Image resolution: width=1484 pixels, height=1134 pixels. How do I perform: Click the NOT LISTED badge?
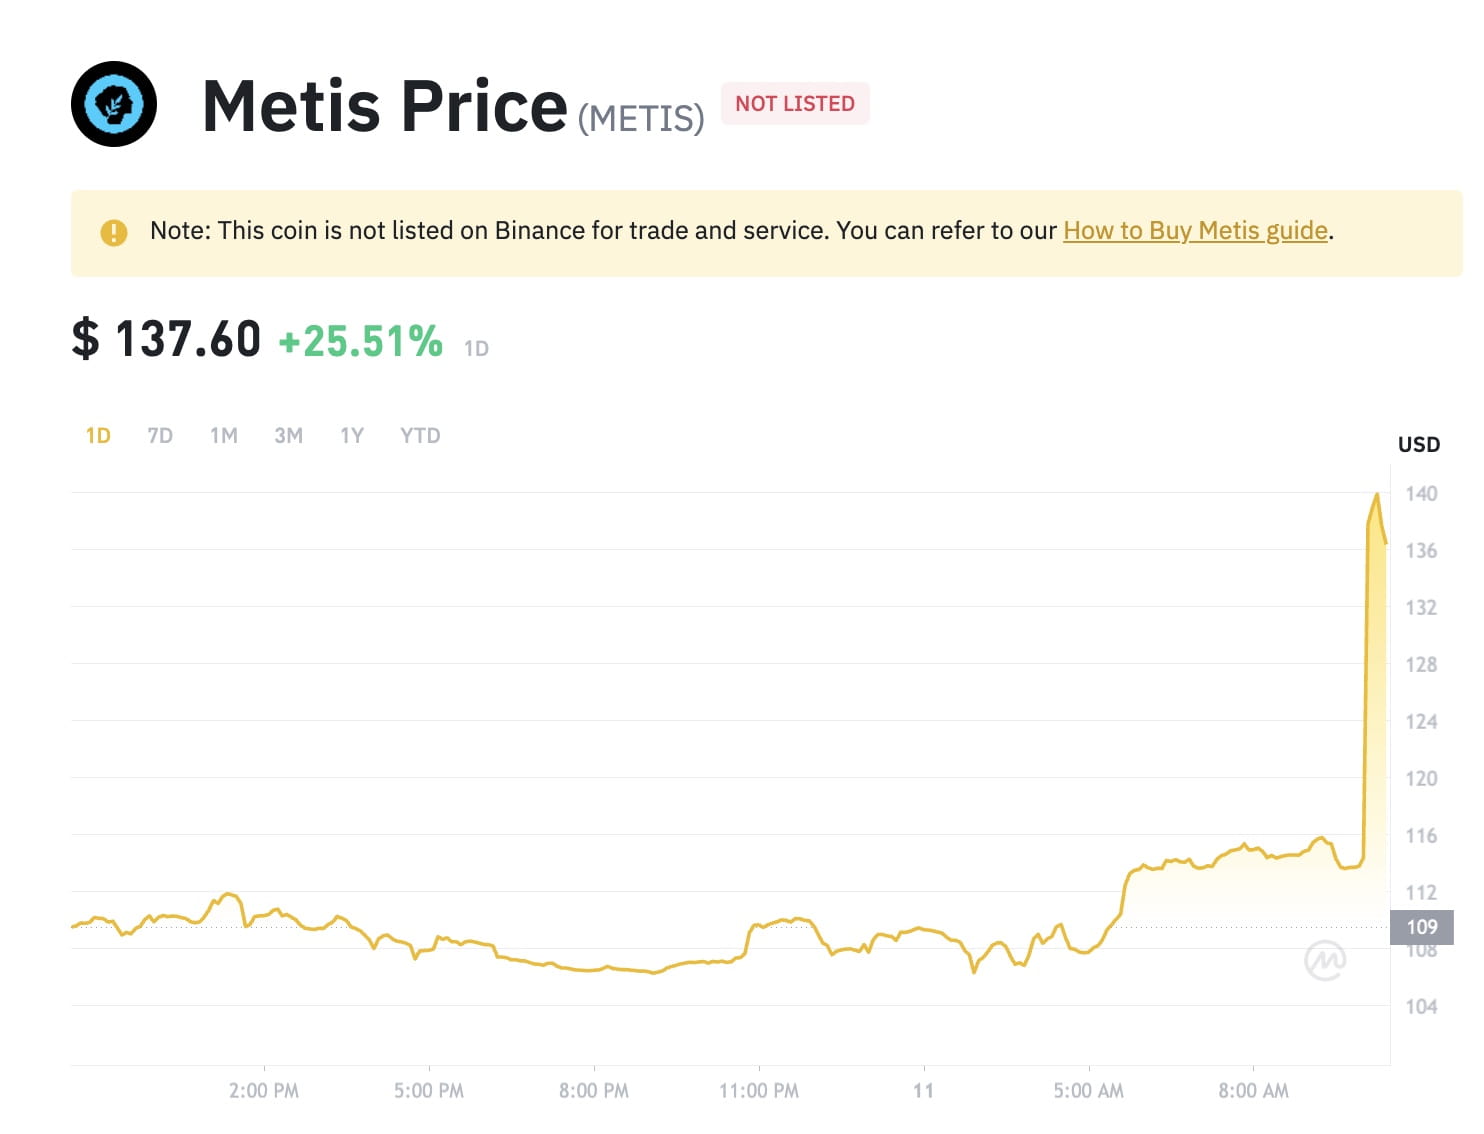(794, 103)
